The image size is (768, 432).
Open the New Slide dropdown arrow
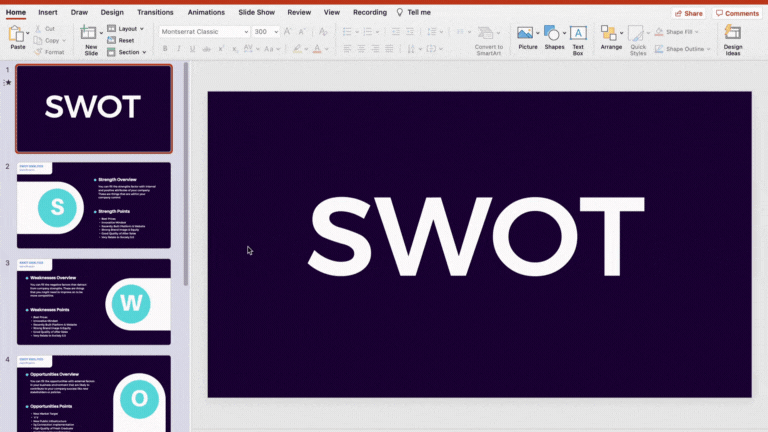point(101,33)
